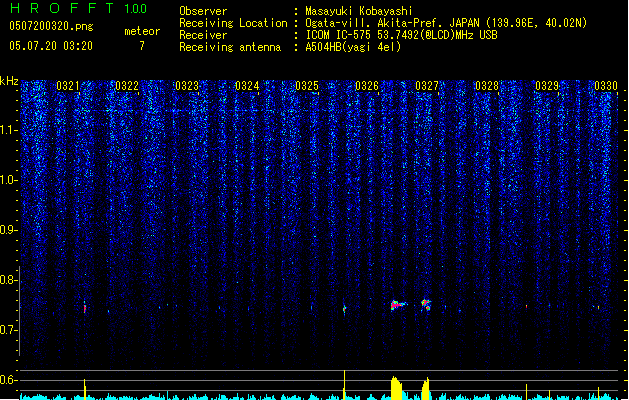Viewport: 629px width, 400px height.
Task: Click the 0326 time marker
Action: click(367, 86)
